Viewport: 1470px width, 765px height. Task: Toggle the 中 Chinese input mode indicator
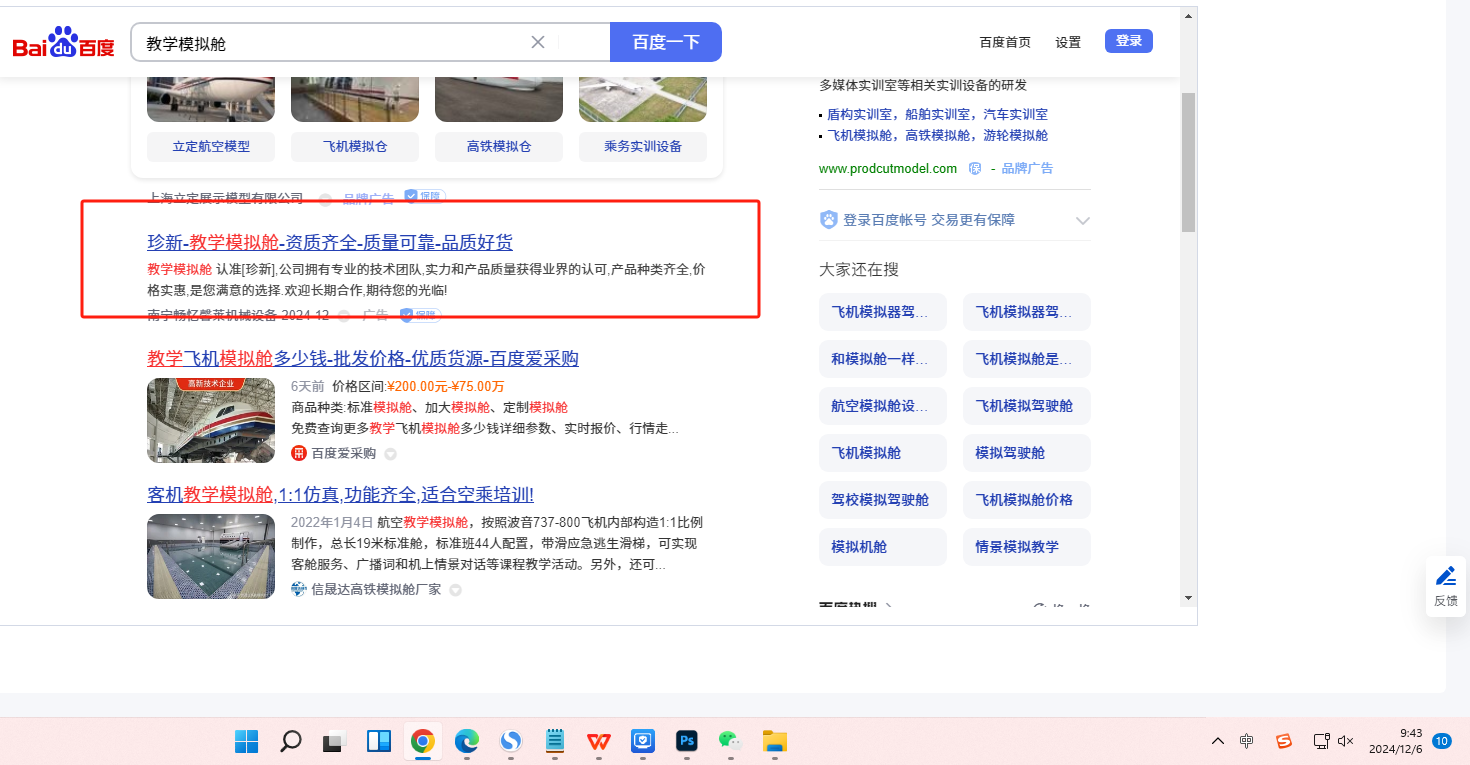(1247, 741)
